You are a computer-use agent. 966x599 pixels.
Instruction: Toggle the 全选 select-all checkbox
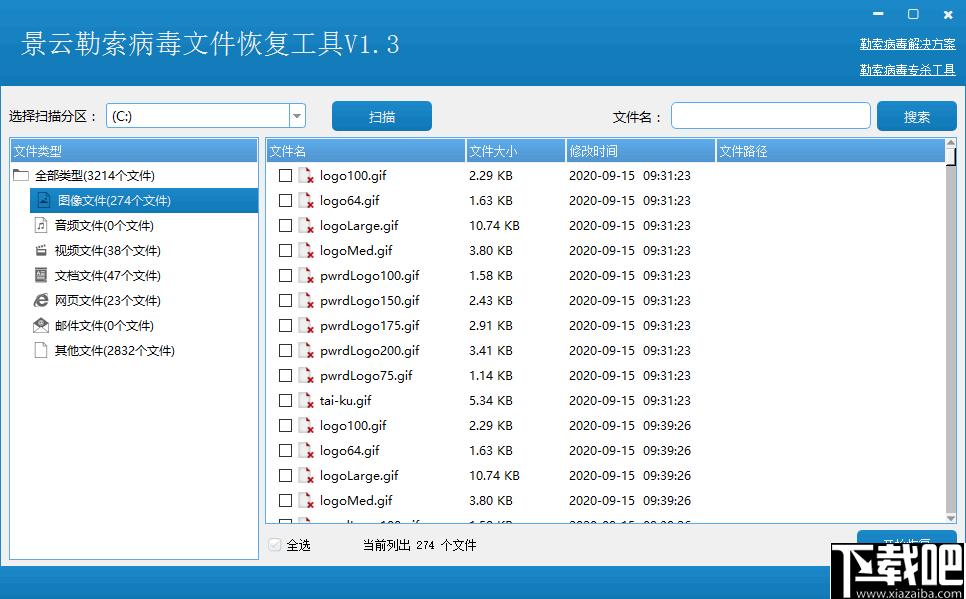[x=275, y=545]
